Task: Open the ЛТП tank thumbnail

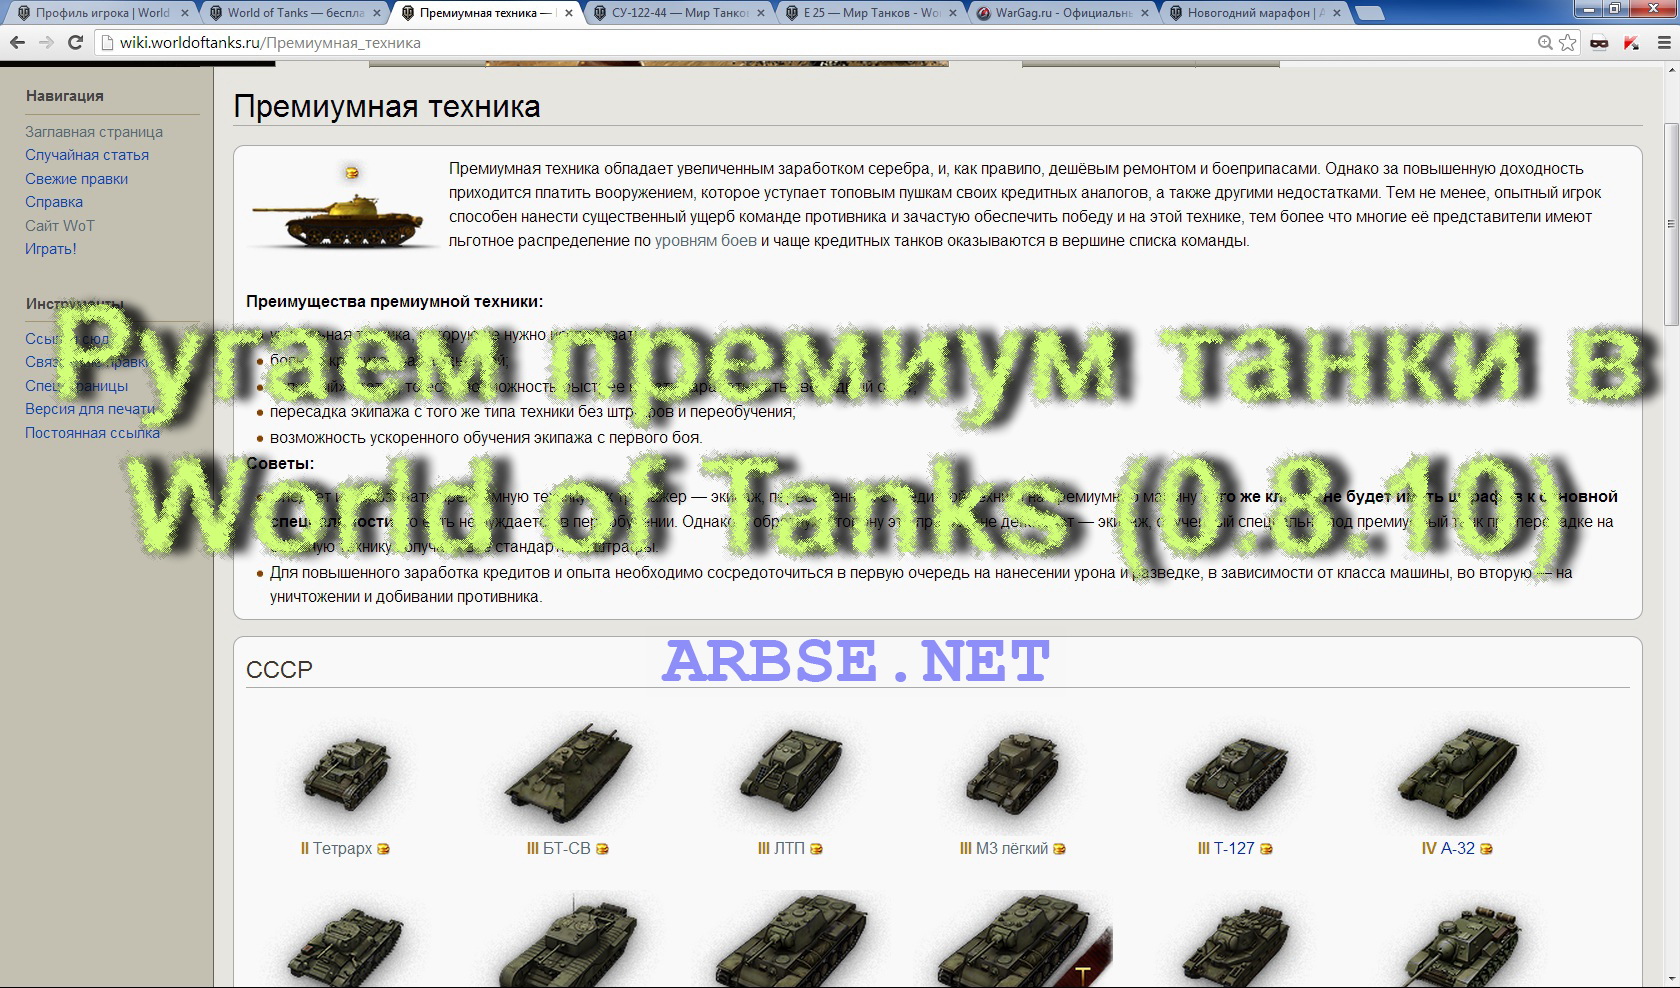Action: (x=790, y=775)
